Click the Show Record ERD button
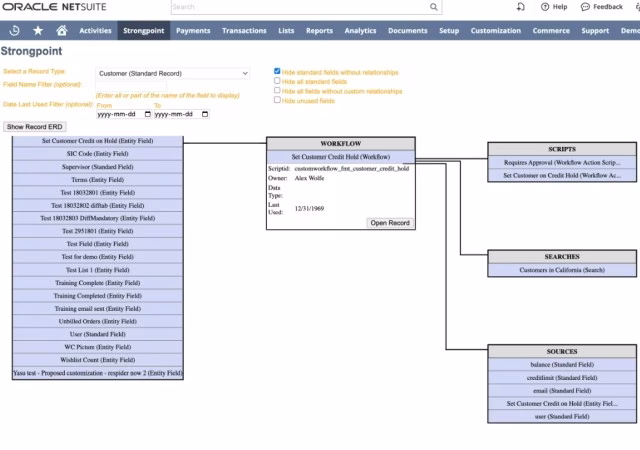Image resolution: width=640 pixels, height=450 pixels. (x=35, y=127)
